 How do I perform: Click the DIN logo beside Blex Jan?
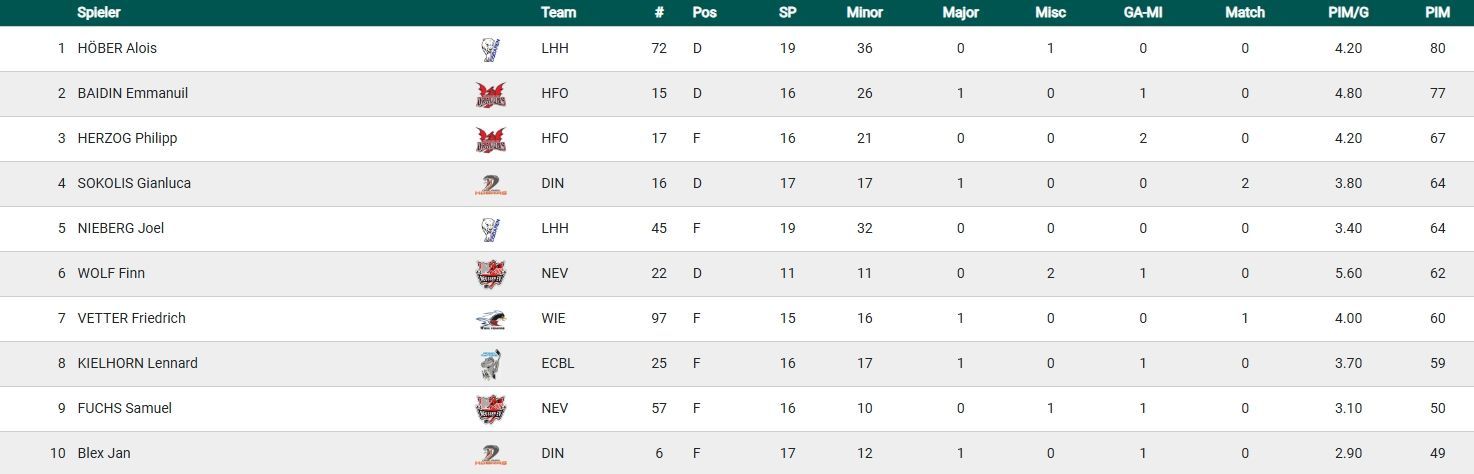490,454
